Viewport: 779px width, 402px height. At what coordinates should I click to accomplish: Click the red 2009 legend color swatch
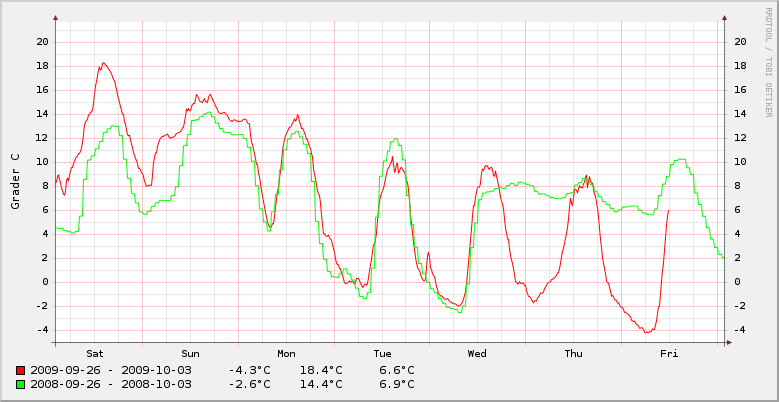click(20, 370)
